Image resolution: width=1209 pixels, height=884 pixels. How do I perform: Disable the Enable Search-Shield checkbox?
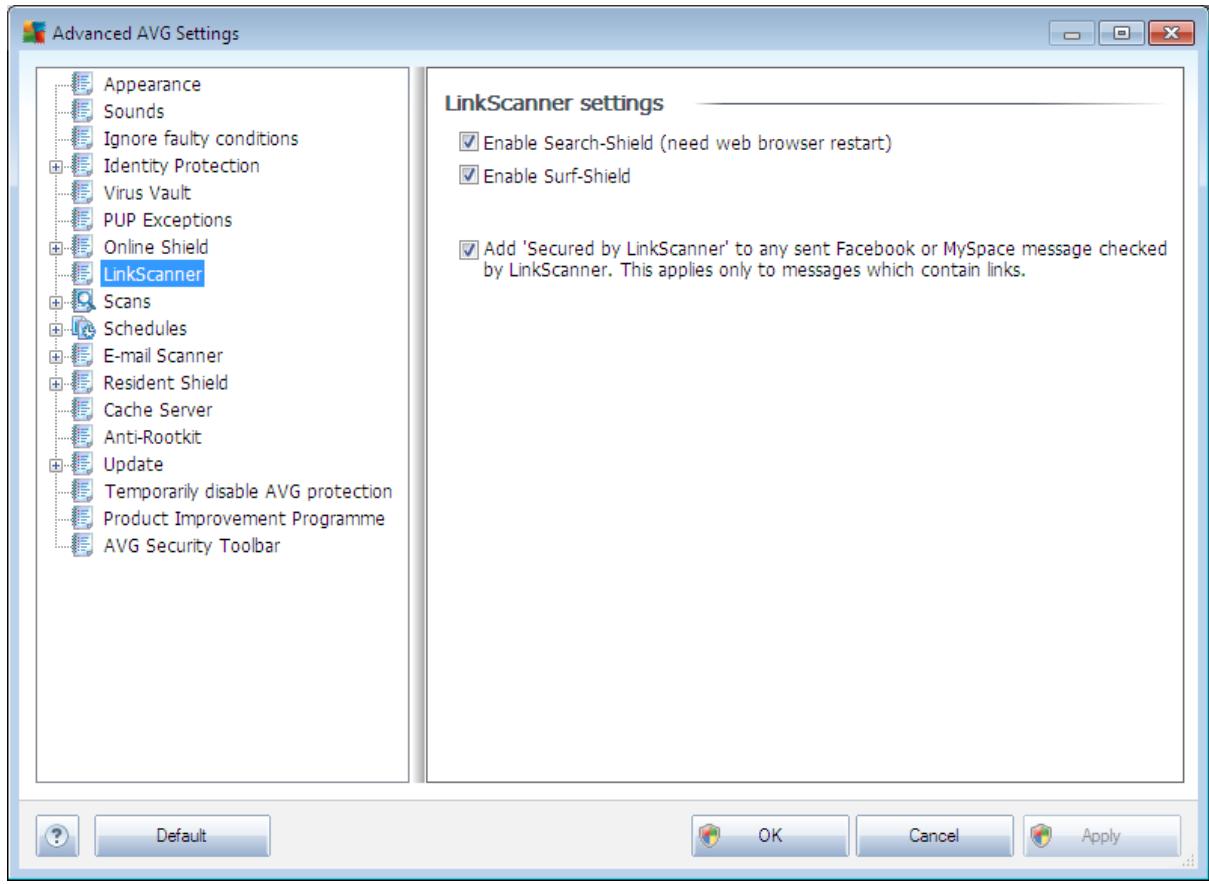tap(468, 143)
